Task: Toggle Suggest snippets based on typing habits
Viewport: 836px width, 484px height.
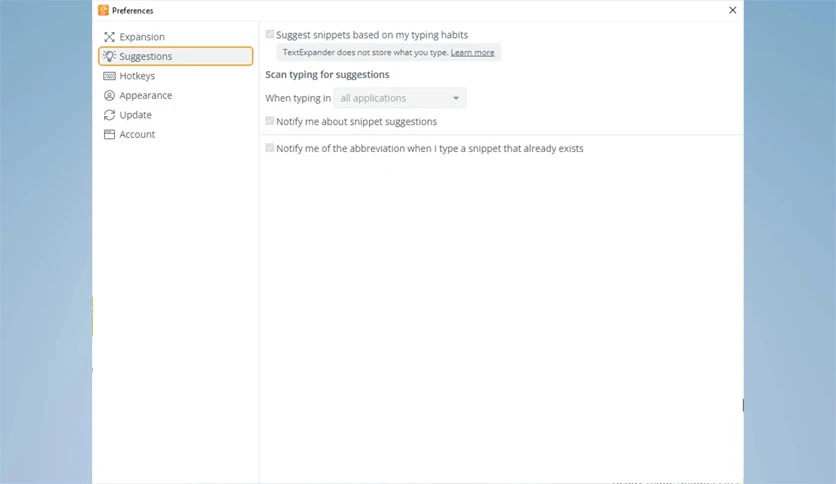Action: tap(270, 34)
